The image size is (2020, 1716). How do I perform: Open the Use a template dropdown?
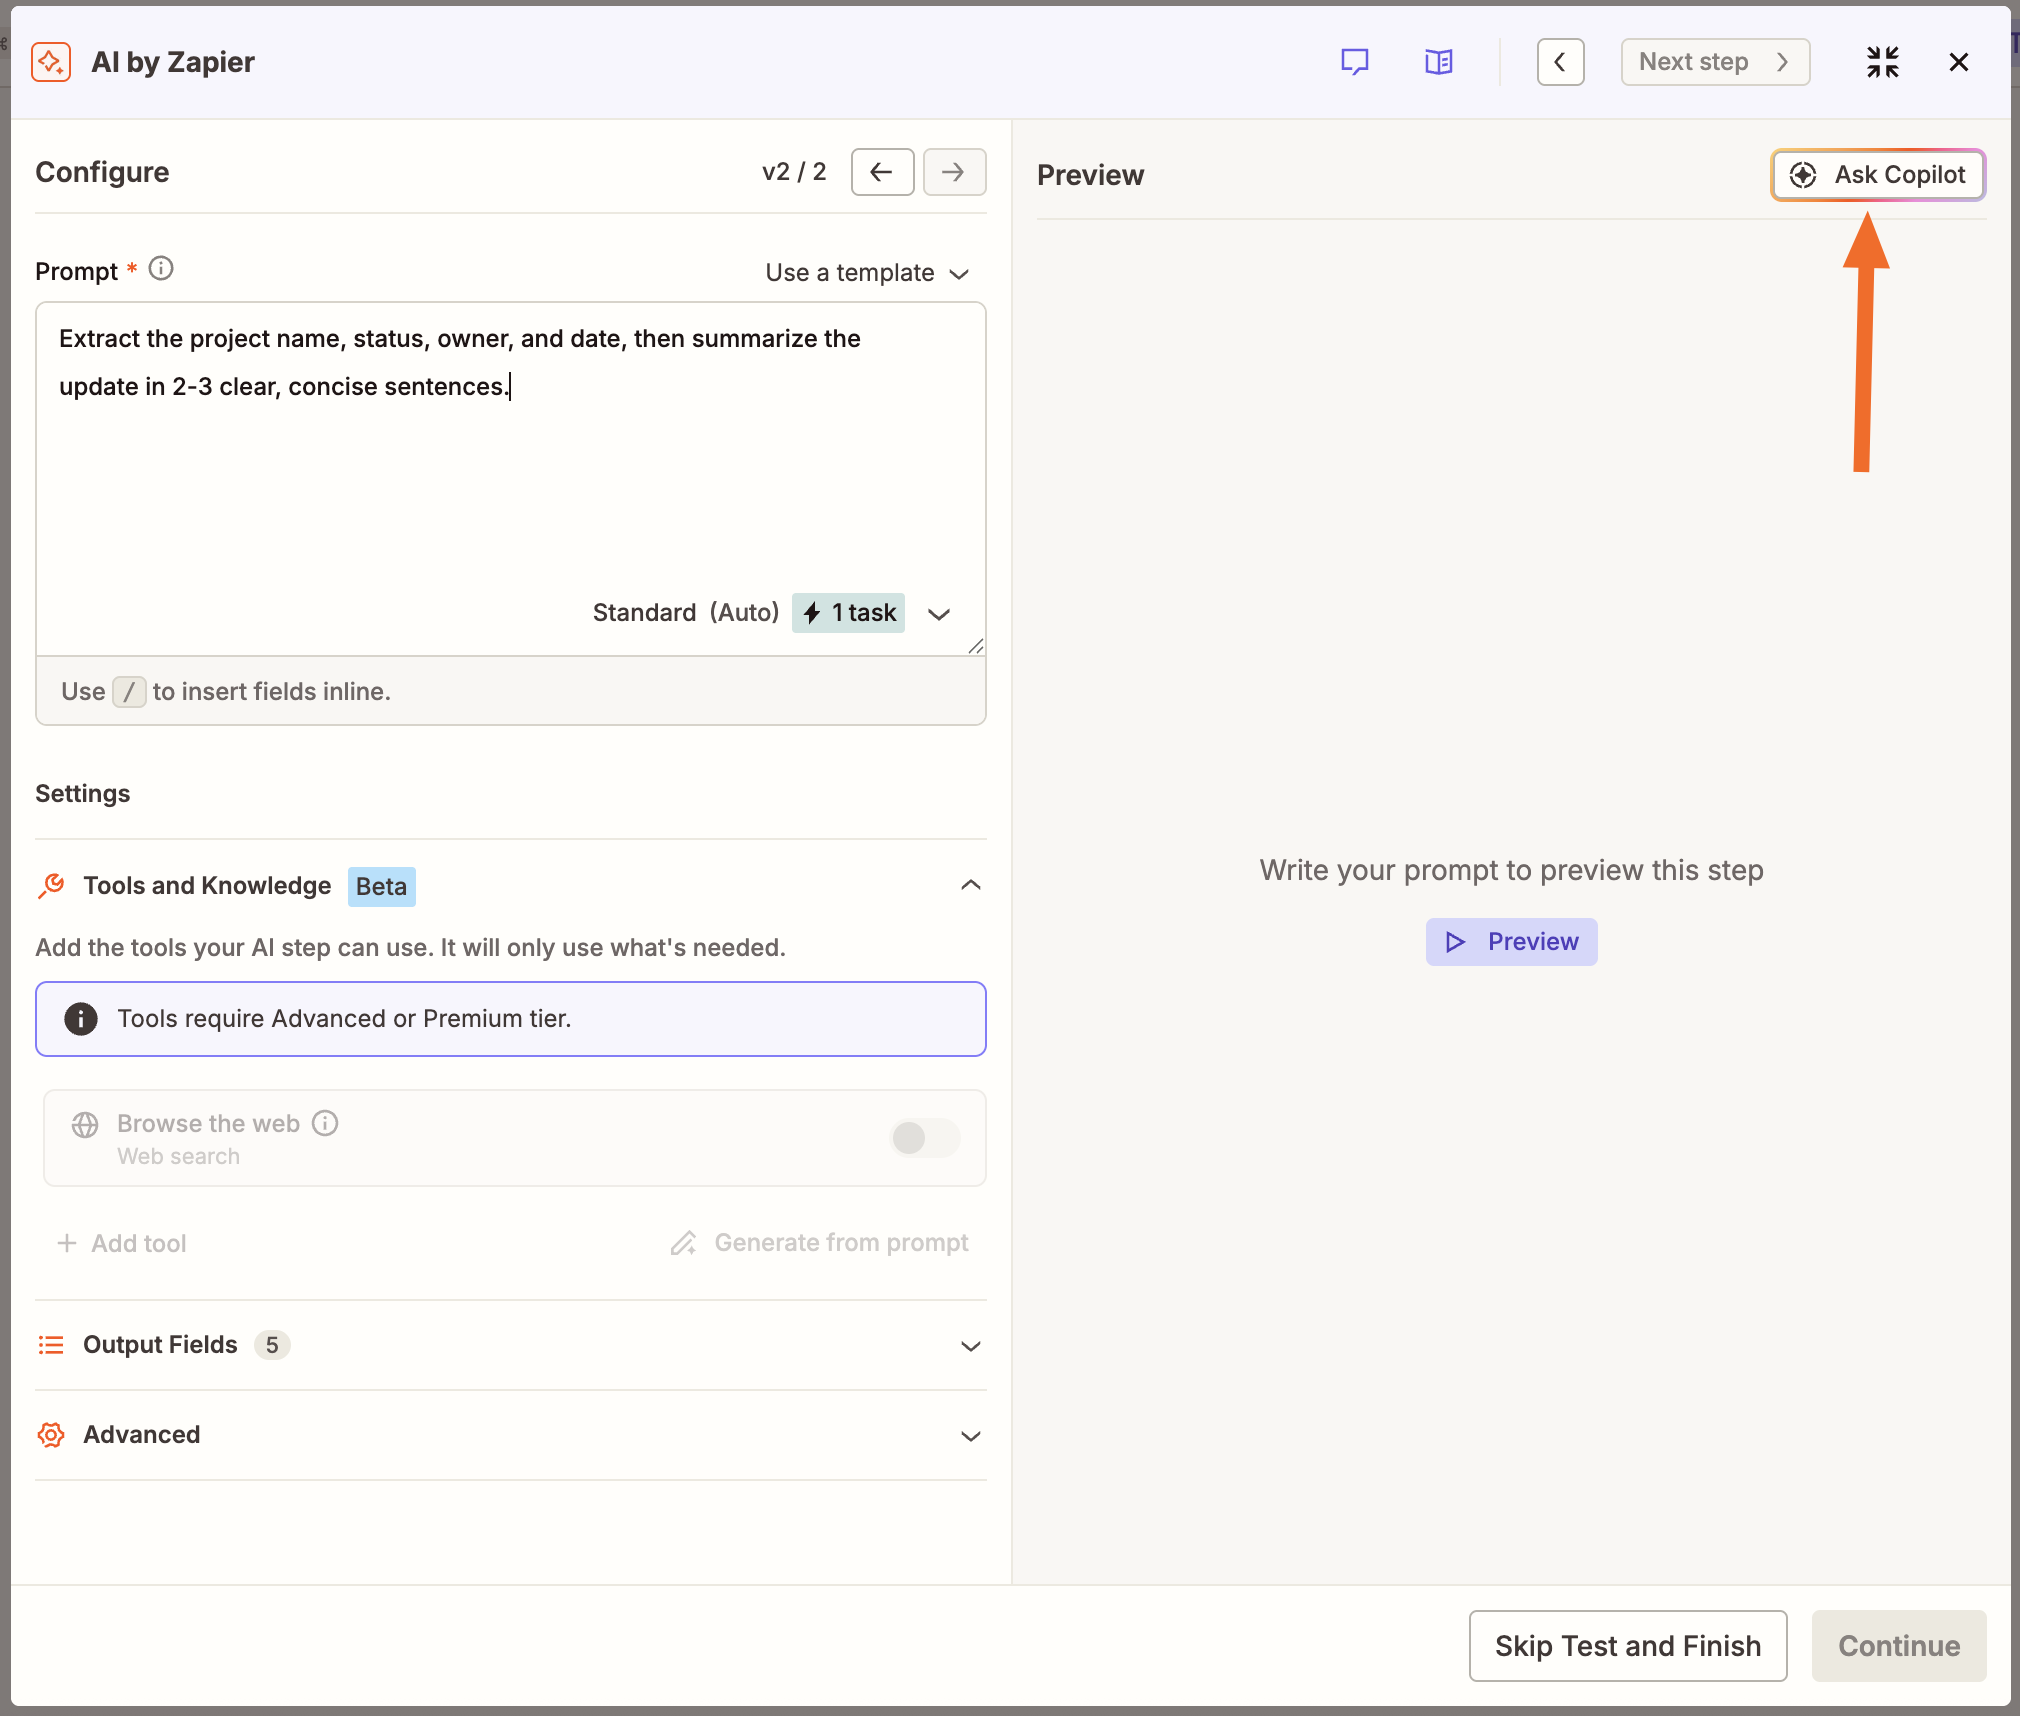[867, 273]
